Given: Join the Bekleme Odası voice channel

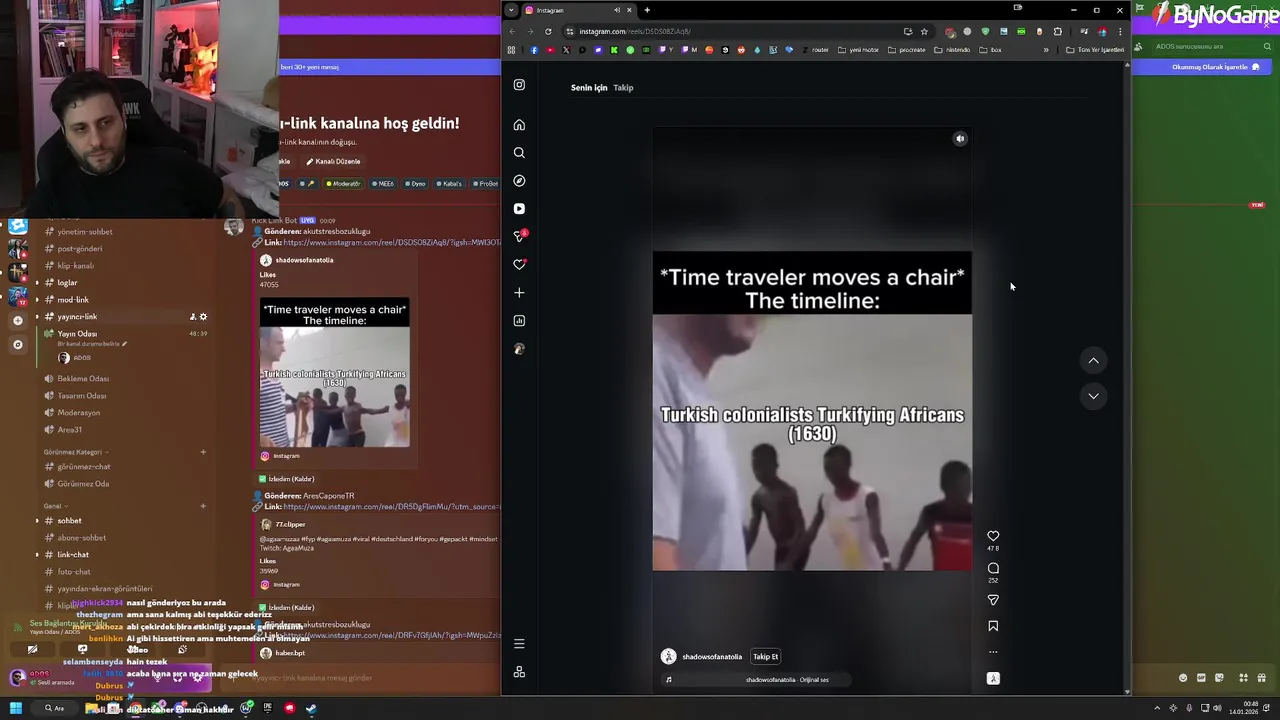Looking at the screenshot, I should [83, 379].
